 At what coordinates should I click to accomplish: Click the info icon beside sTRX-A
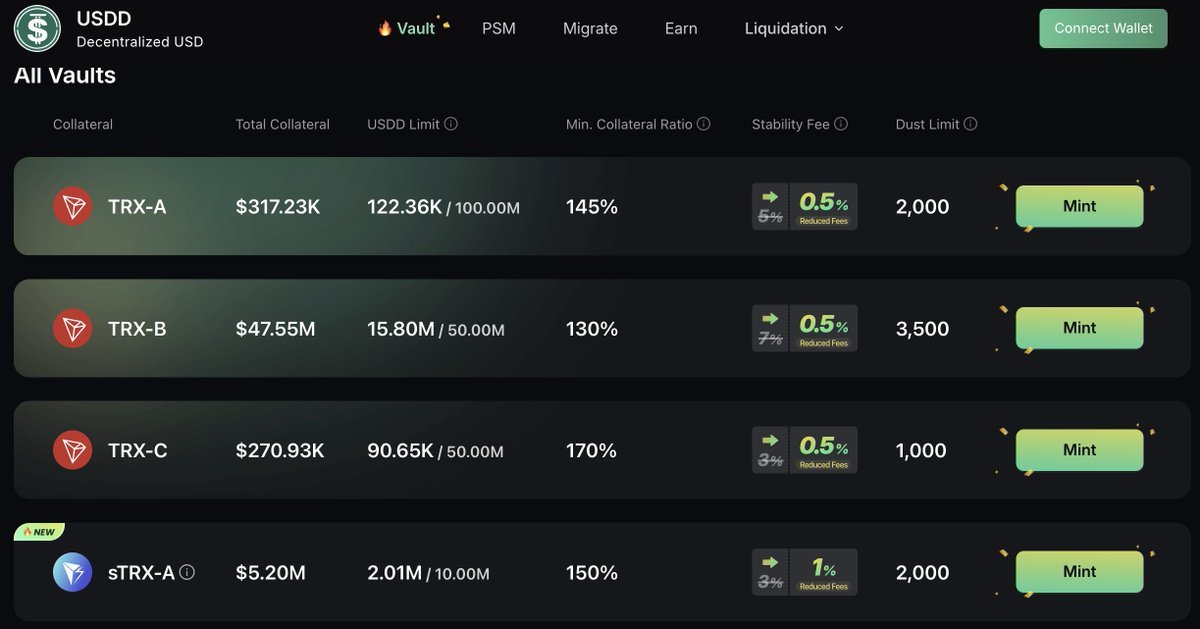[x=187, y=573]
